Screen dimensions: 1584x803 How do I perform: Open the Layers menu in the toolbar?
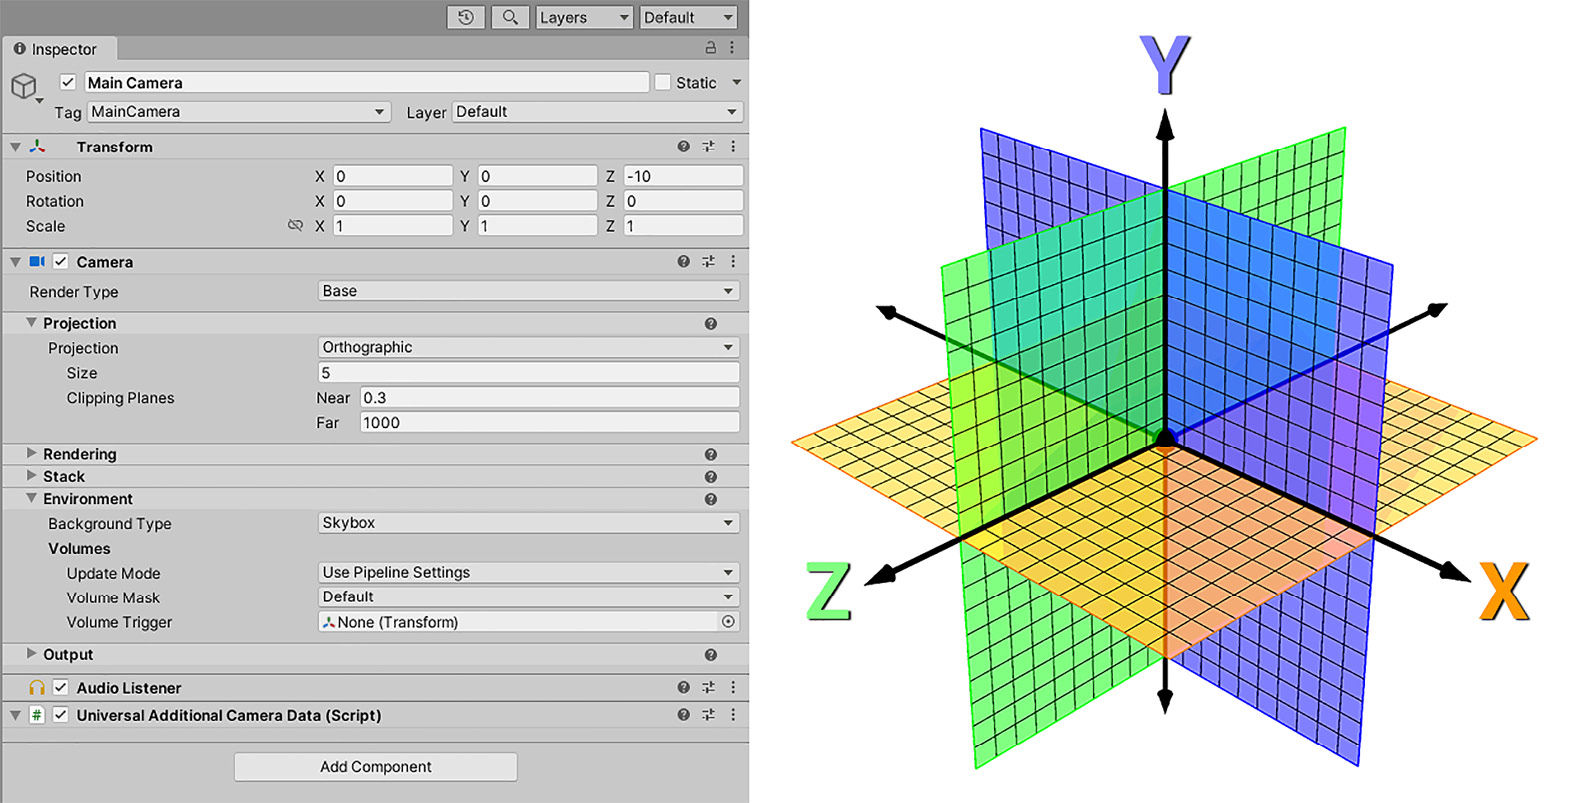pos(584,17)
